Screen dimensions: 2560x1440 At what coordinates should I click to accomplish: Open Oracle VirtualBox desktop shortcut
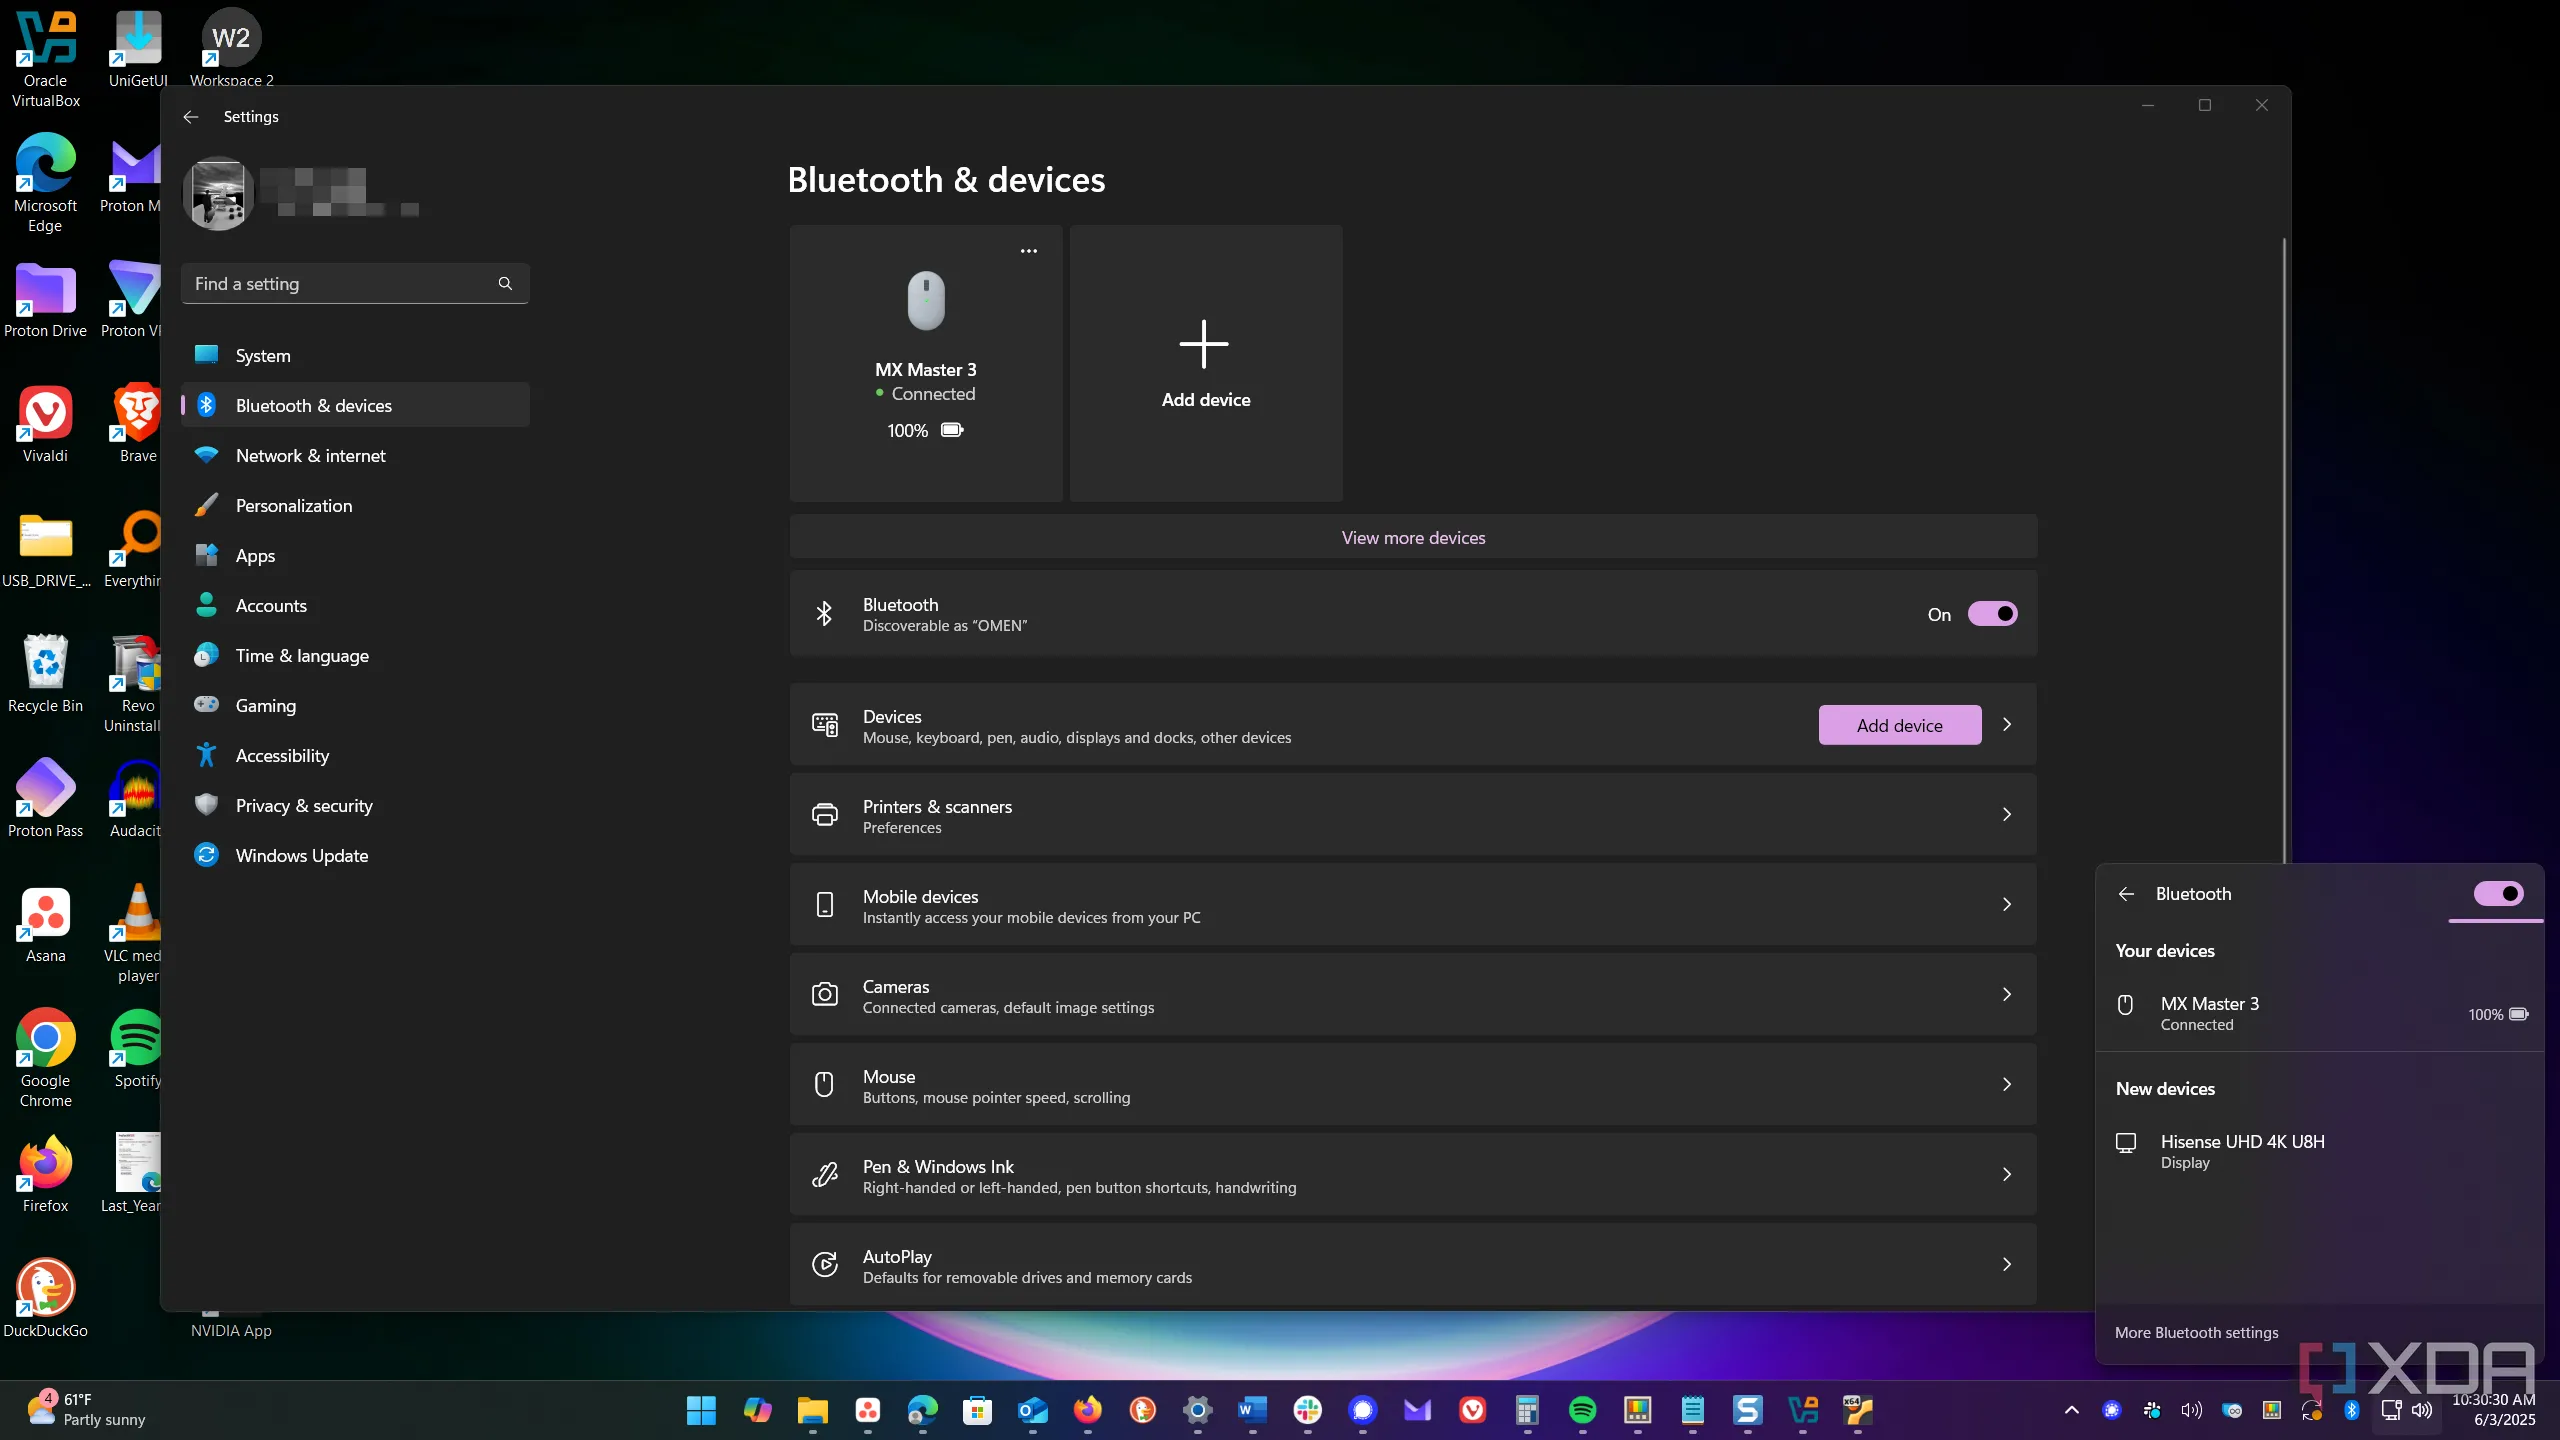46,60
